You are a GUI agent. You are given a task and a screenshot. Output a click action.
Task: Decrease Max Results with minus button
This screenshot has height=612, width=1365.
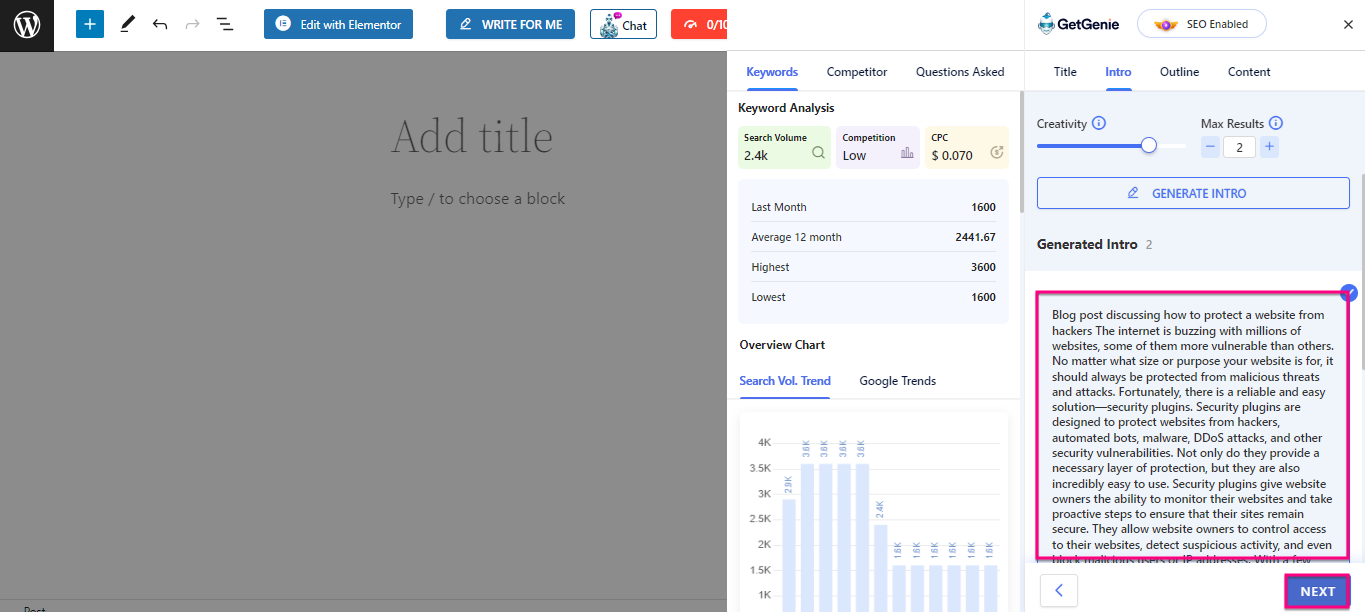coord(1210,147)
